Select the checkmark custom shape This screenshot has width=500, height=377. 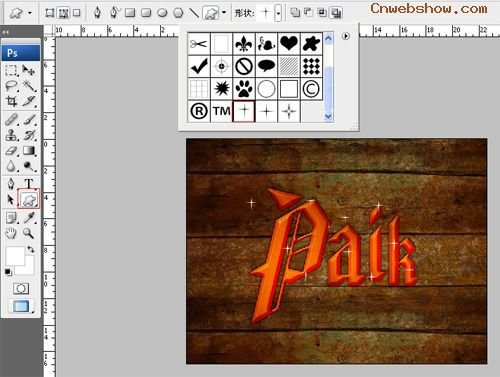click(x=199, y=66)
